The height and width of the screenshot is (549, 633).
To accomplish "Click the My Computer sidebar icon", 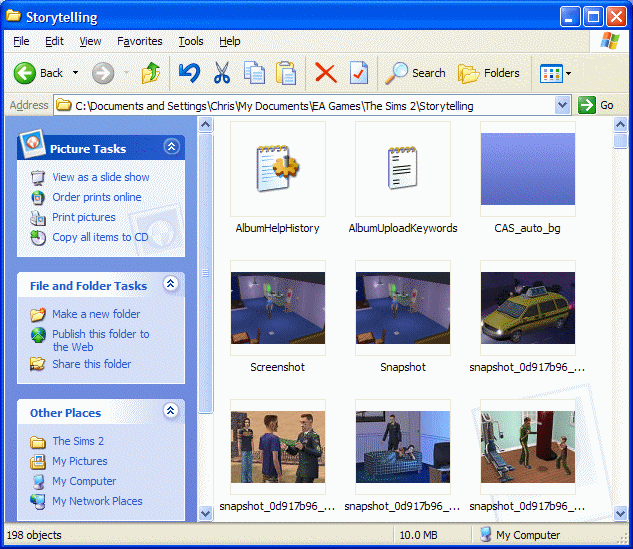I will (38, 482).
